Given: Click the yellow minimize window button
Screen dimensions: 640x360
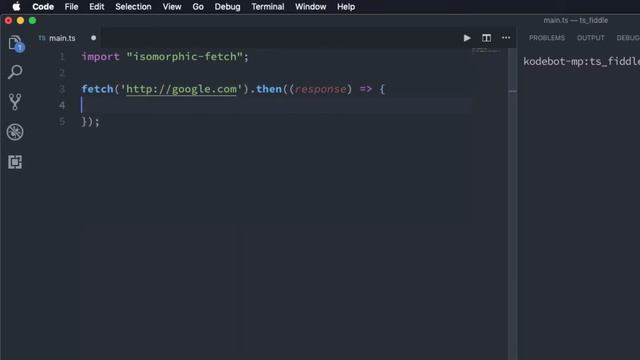Looking at the screenshot, I should click(x=20, y=20).
